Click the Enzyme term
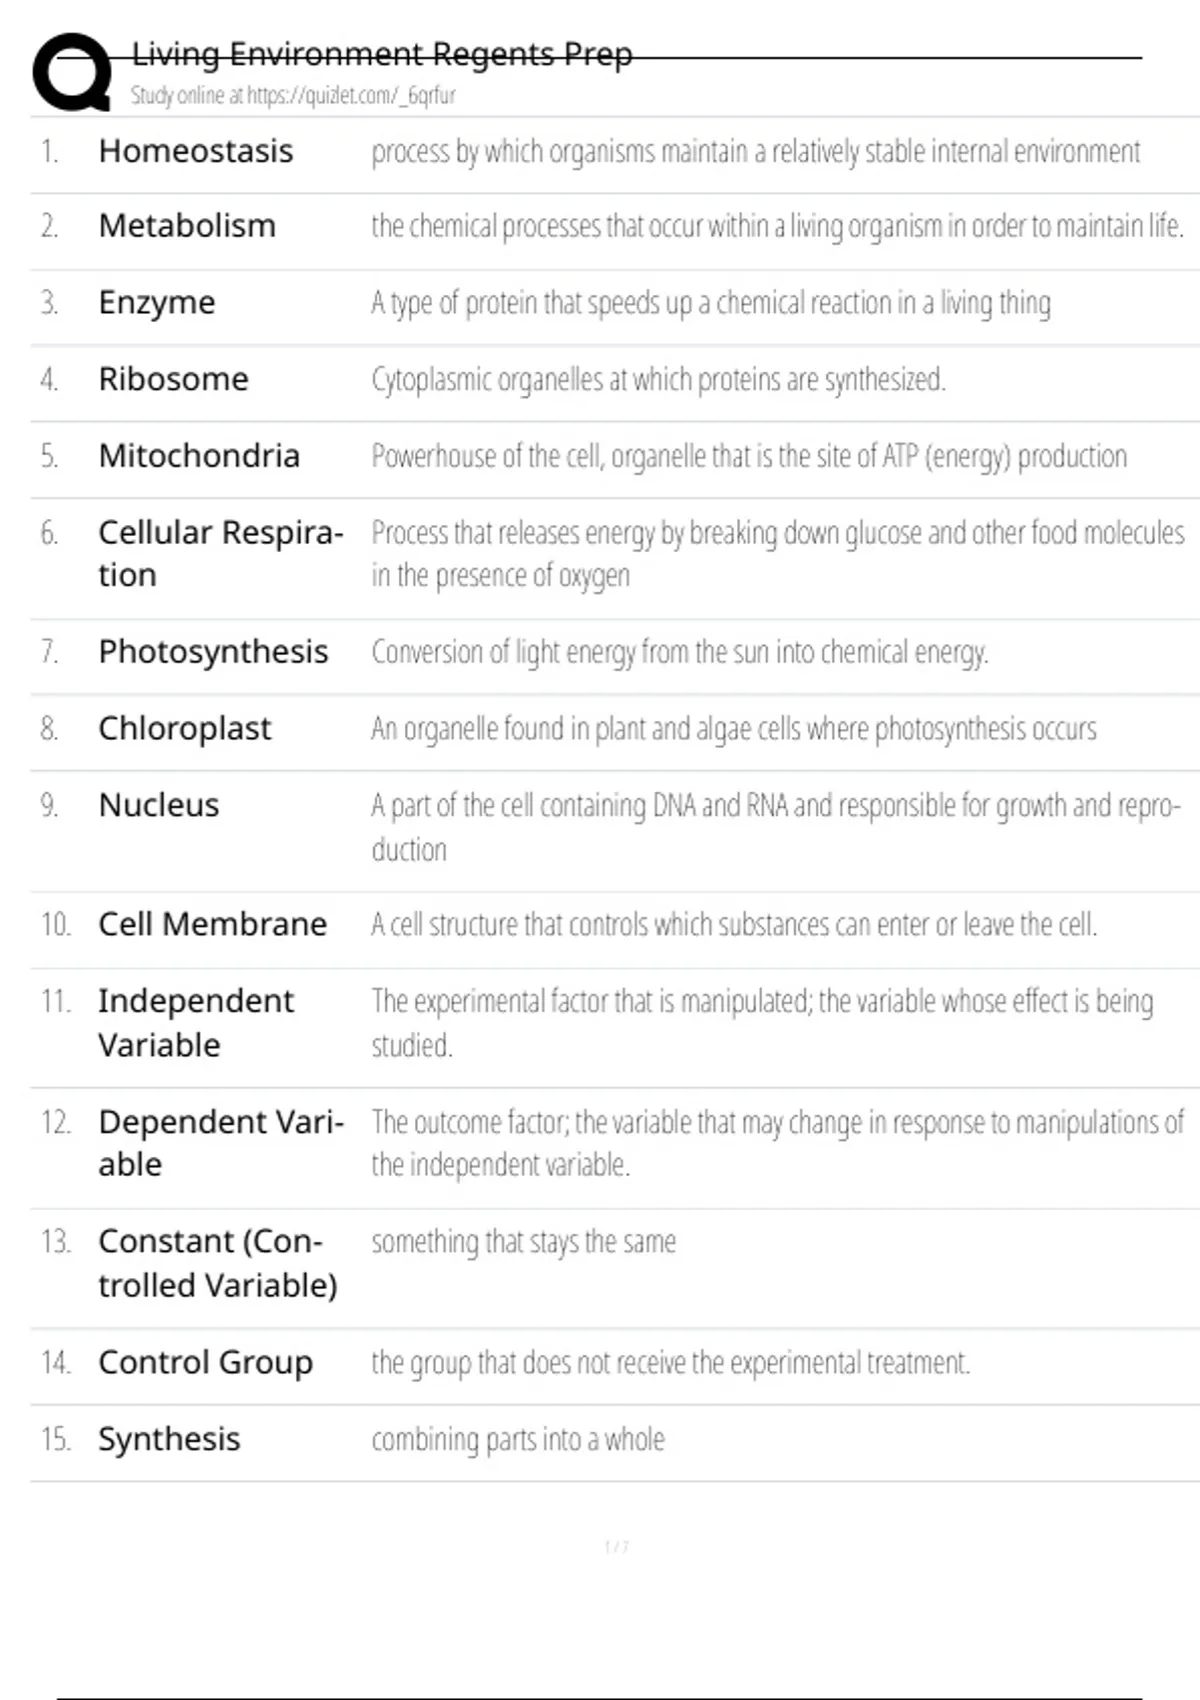This screenshot has width=1200, height=1700. point(157,302)
